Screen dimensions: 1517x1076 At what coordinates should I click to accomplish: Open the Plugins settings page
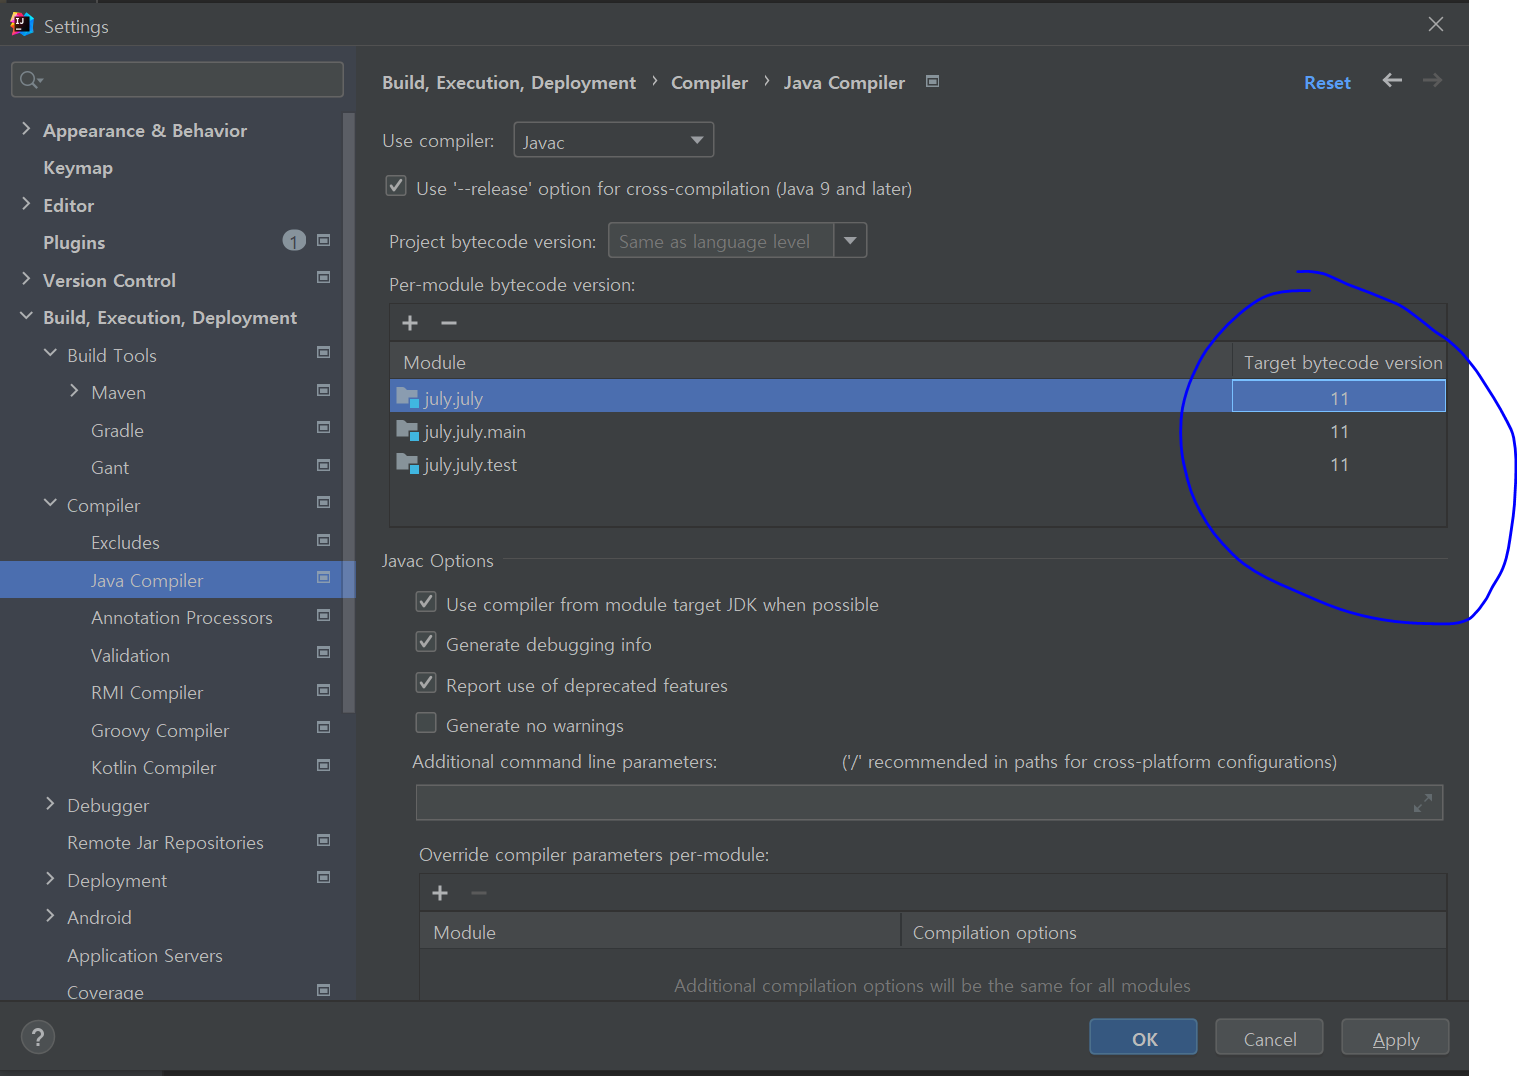74,243
